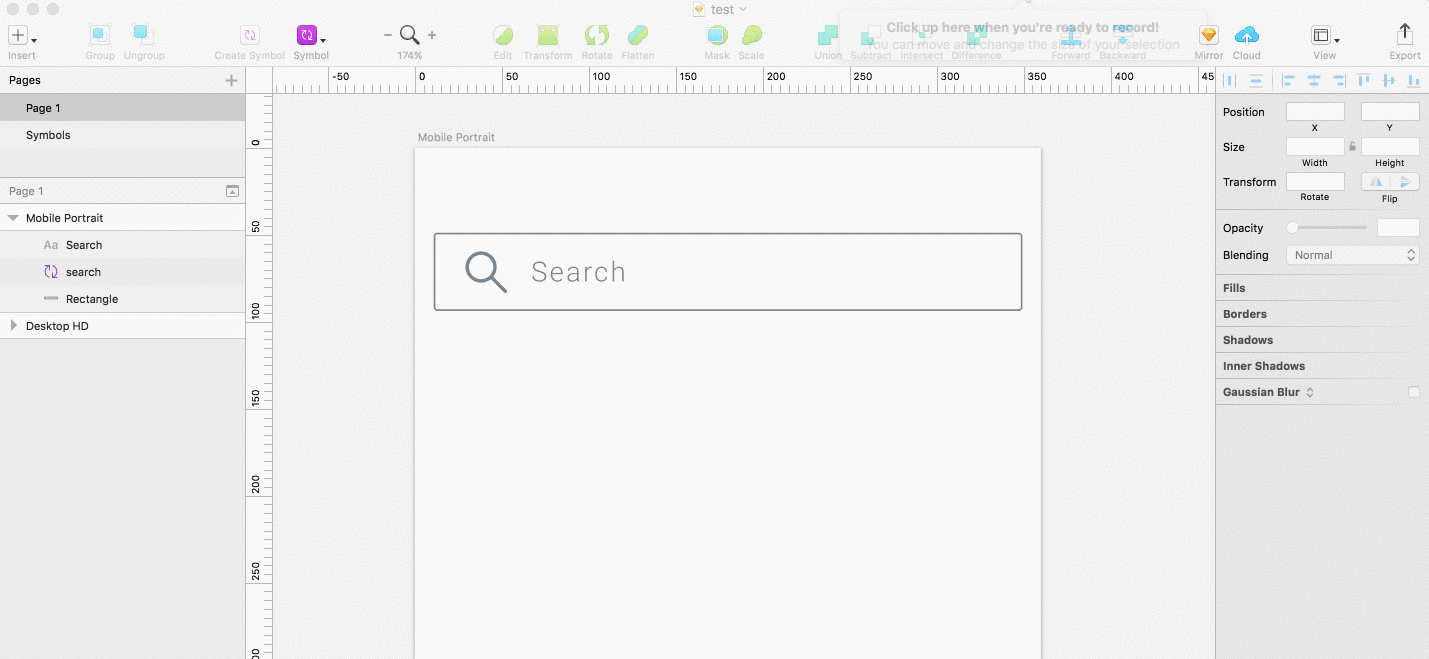
Task: Click the Ungroup toolbar icon
Action: point(144,36)
